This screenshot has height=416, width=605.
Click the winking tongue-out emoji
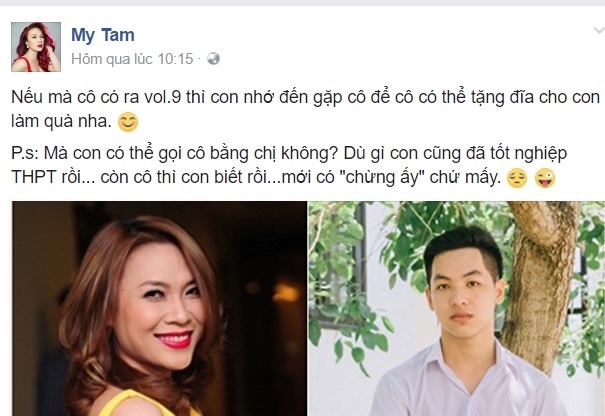tap(545, 178)
